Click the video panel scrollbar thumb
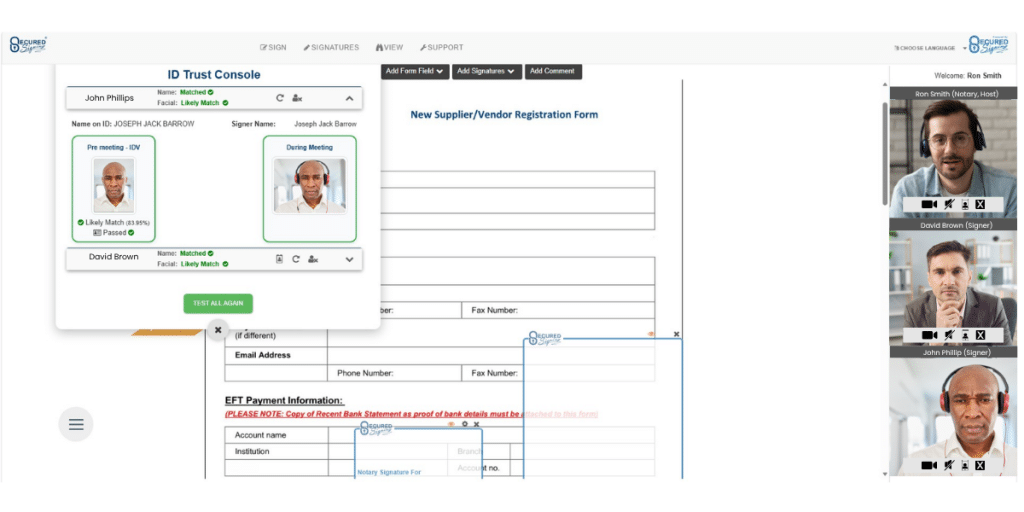This screenshot has width=1024, height=512. (886, 153)
